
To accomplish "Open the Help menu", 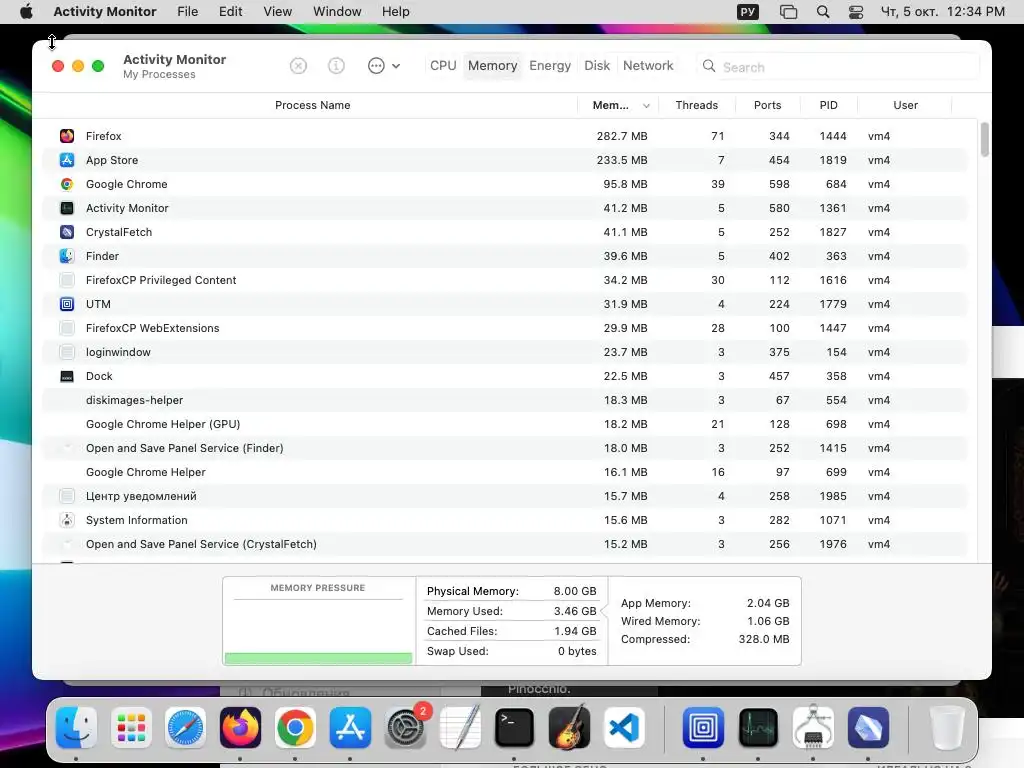I will [x=396, y=12].
